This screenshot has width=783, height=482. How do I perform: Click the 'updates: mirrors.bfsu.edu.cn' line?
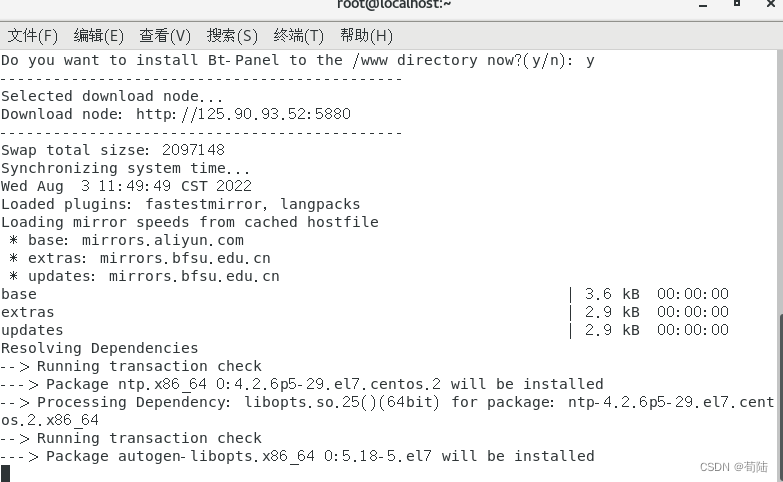tap(144, 276)
